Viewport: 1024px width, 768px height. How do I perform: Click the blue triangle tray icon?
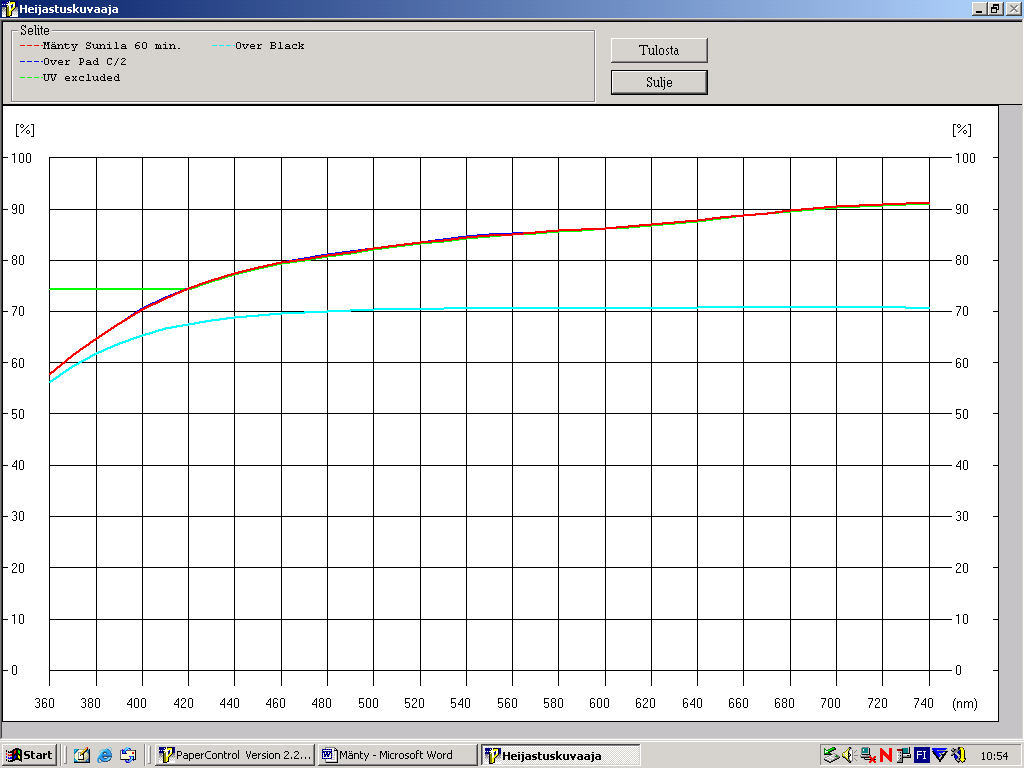pyautogui.click(x=940, y=756)
